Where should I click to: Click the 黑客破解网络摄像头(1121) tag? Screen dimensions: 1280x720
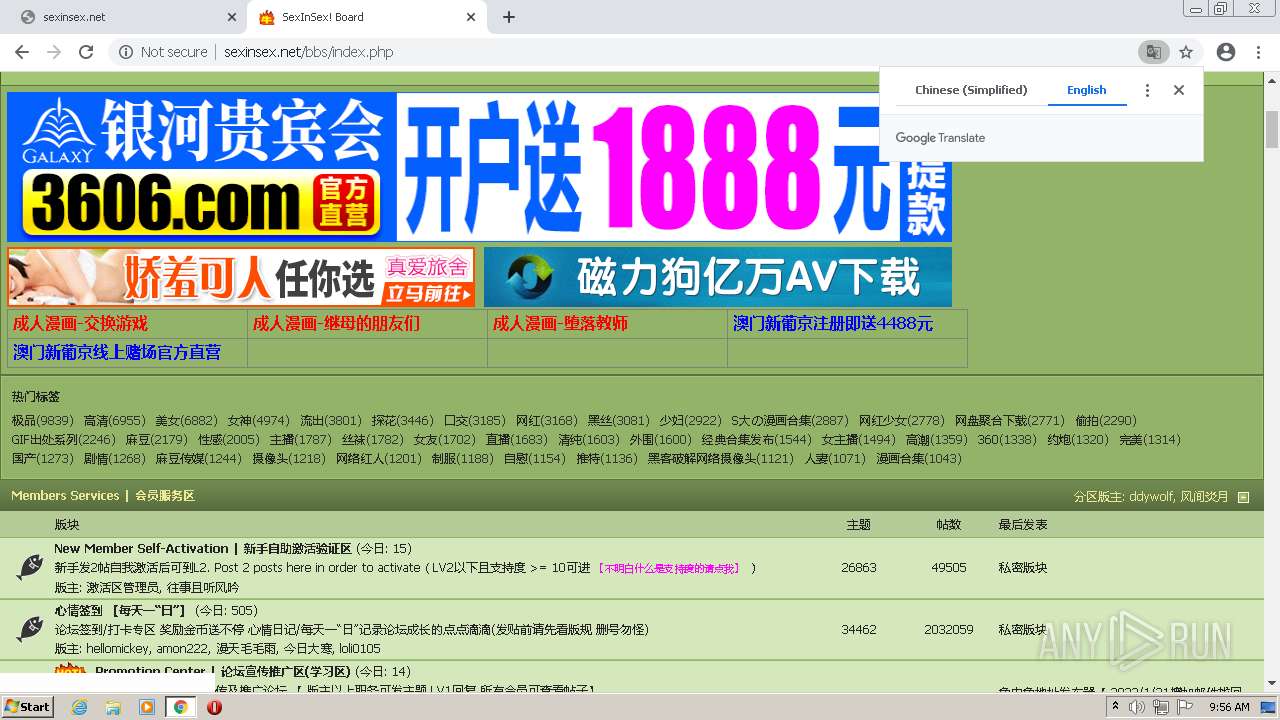pyautogui.click(x=720, y=459)
